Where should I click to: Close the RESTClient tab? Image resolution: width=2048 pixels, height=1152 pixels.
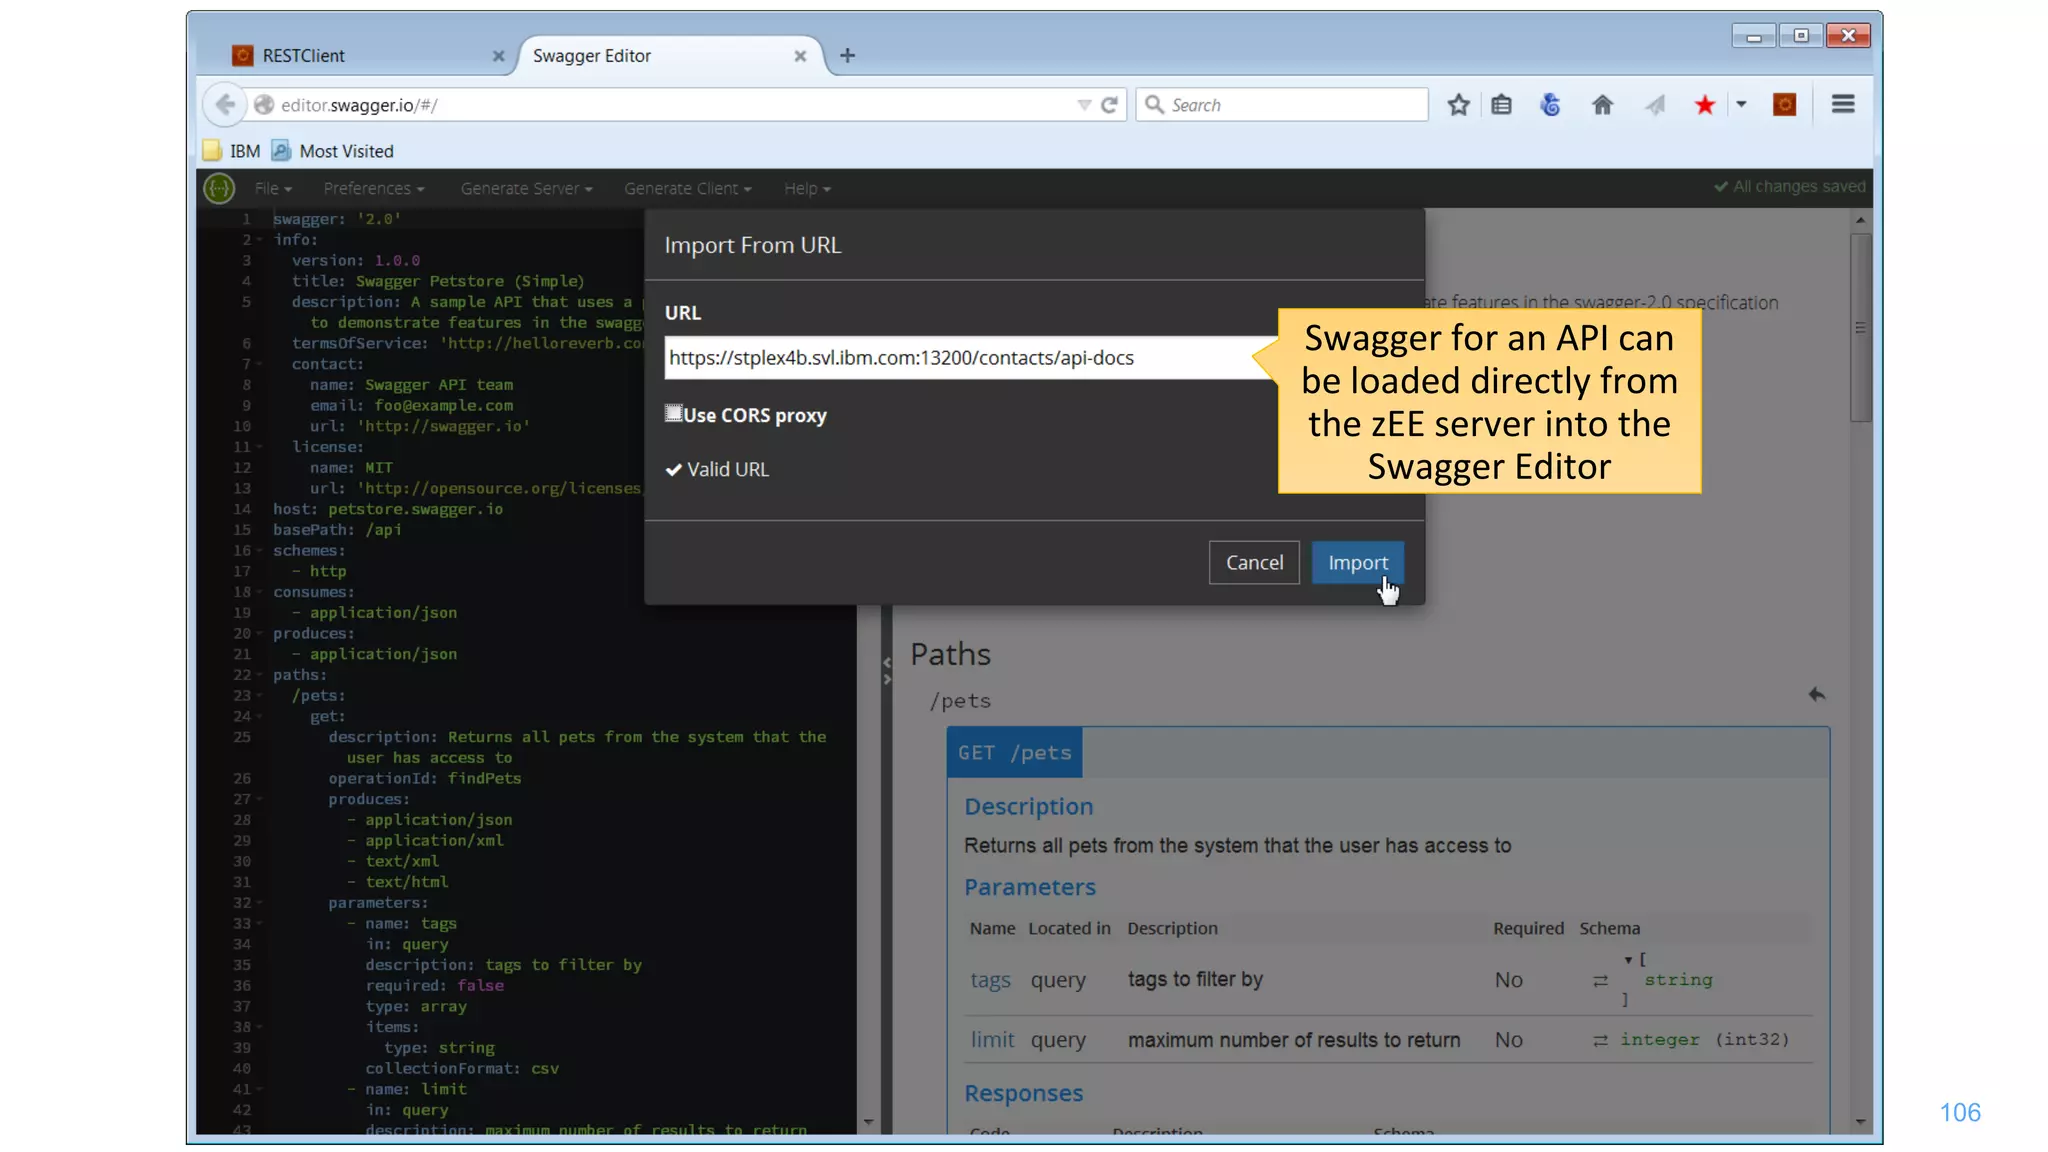tap(498, 56)
